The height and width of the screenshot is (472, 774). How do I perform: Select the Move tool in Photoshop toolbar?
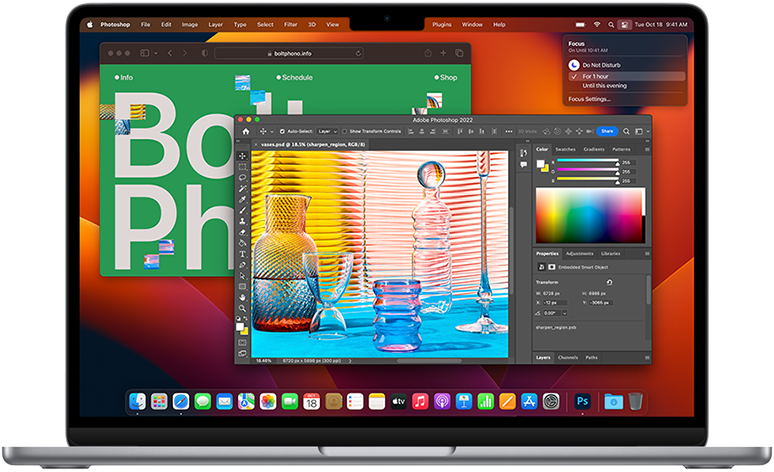pyautogui.click(x=242, y=156)
